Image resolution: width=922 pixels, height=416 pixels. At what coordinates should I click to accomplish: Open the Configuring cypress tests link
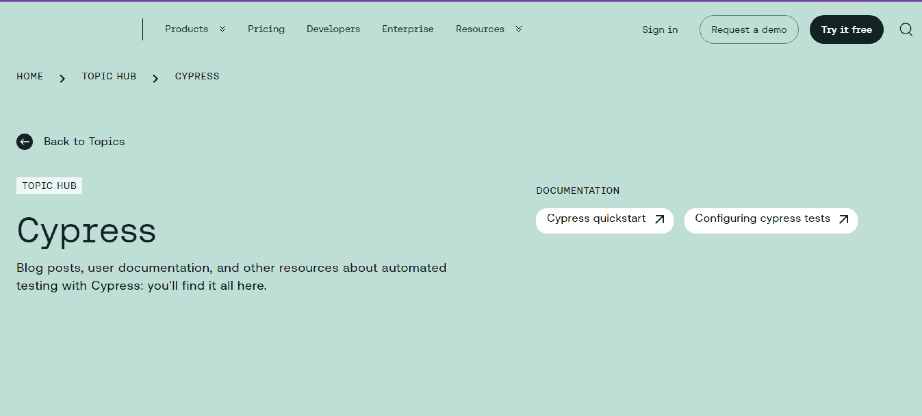coord(771,221)
